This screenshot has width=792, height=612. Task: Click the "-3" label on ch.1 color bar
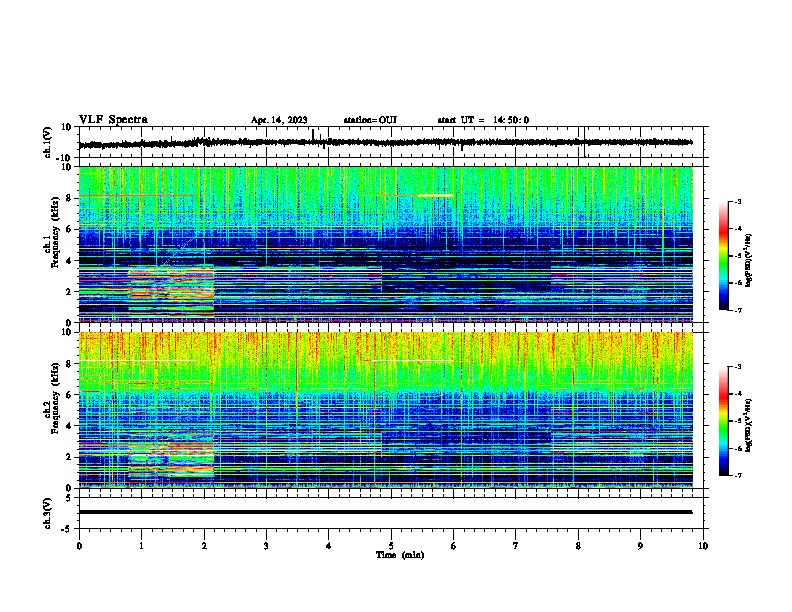point(737,201)
